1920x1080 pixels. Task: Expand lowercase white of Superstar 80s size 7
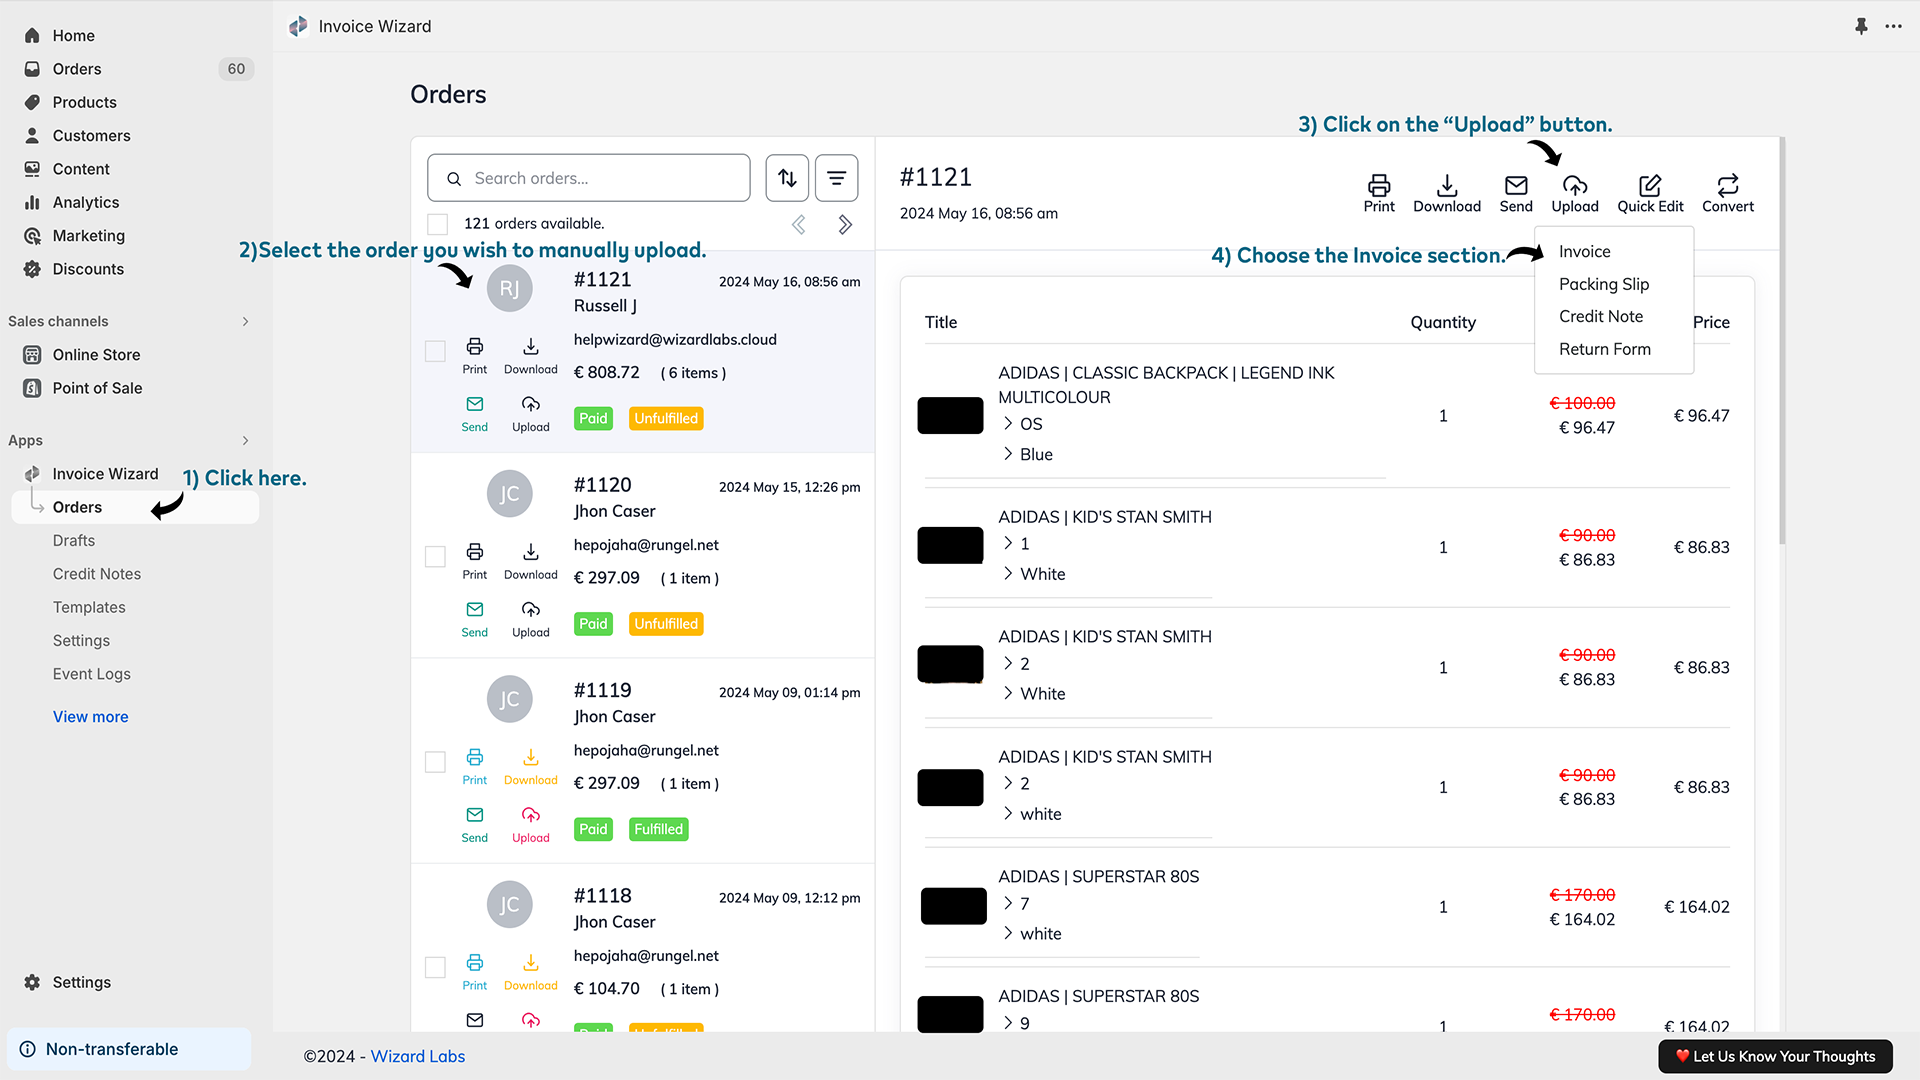point(1008,933)
